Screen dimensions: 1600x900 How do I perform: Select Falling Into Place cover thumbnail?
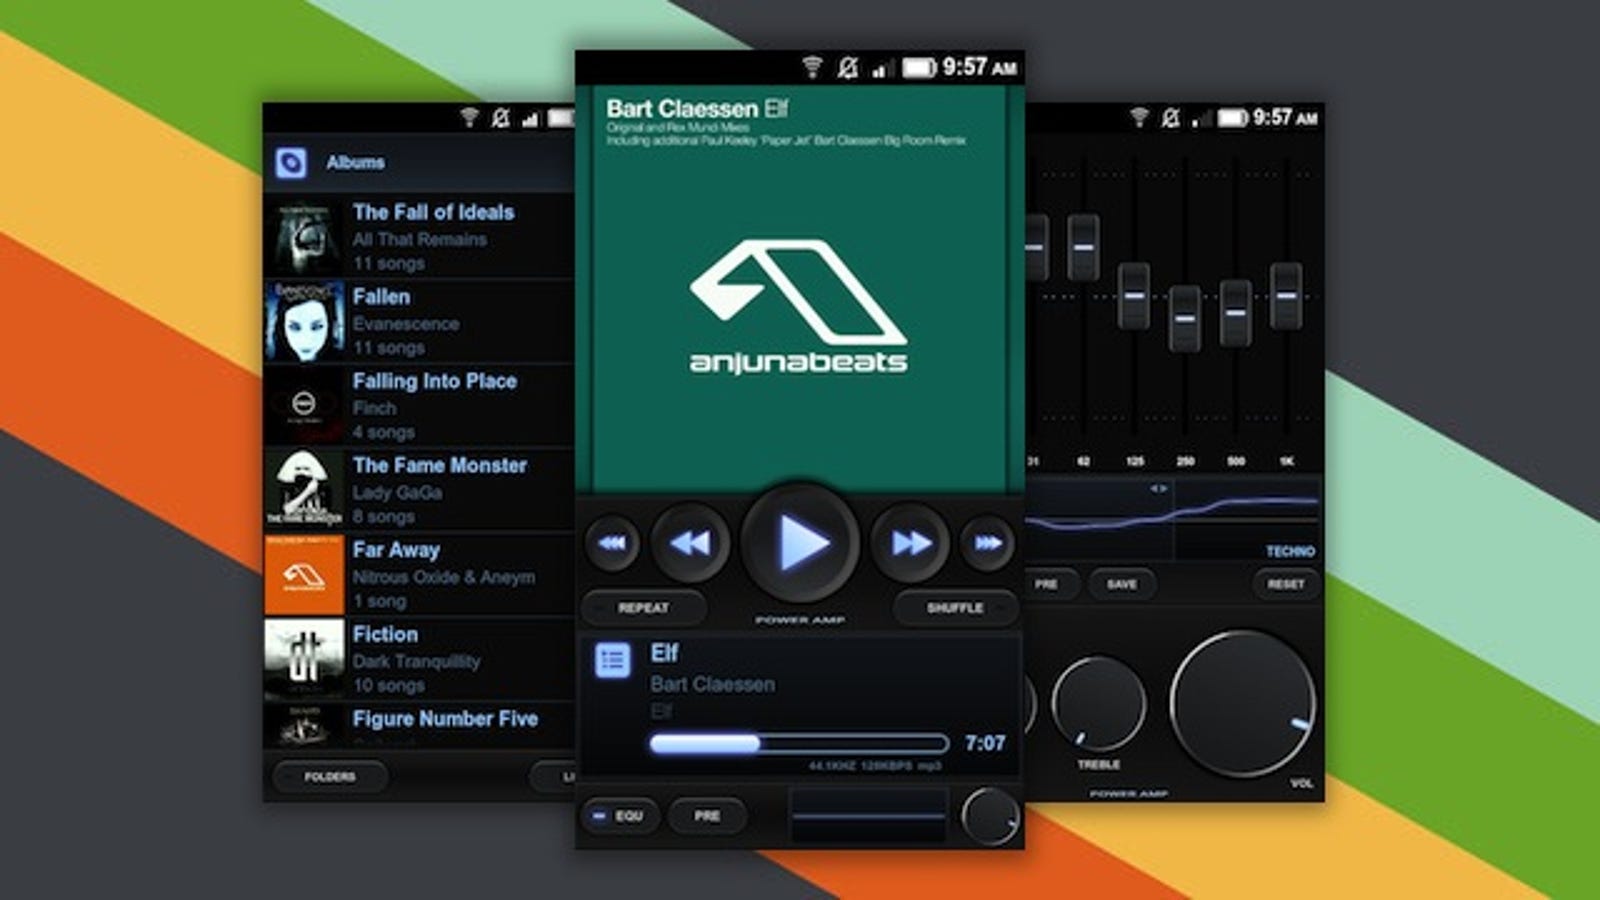[304, 406]
